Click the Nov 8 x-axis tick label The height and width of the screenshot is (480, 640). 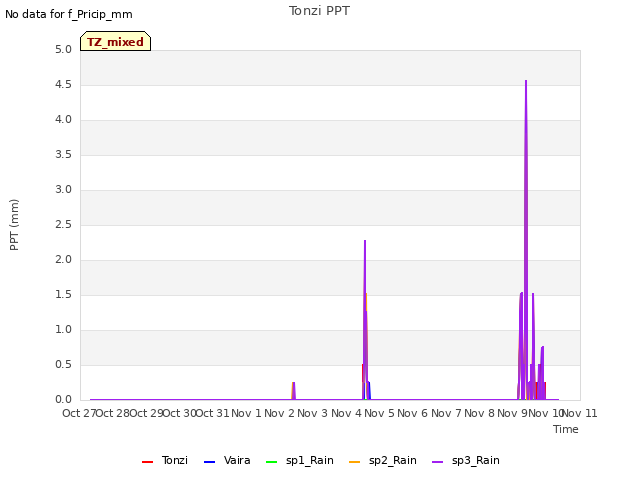click(x=480, y=413)
